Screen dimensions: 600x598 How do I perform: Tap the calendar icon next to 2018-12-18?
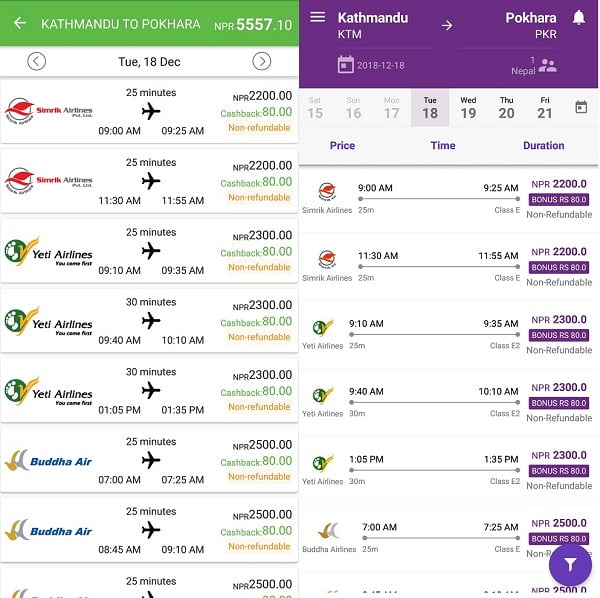346,65
